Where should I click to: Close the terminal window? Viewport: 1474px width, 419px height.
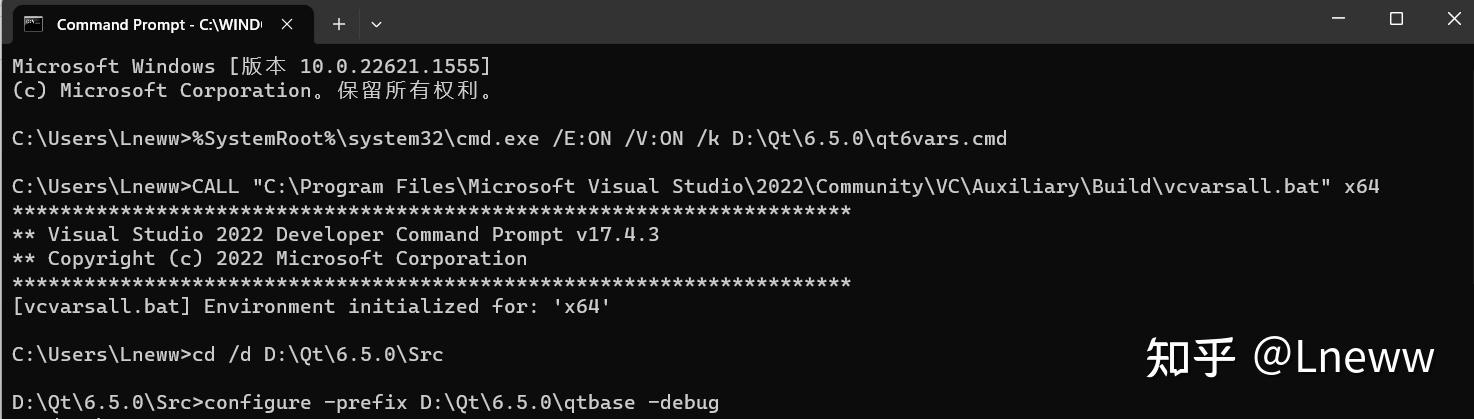[x=1452, y=20]
